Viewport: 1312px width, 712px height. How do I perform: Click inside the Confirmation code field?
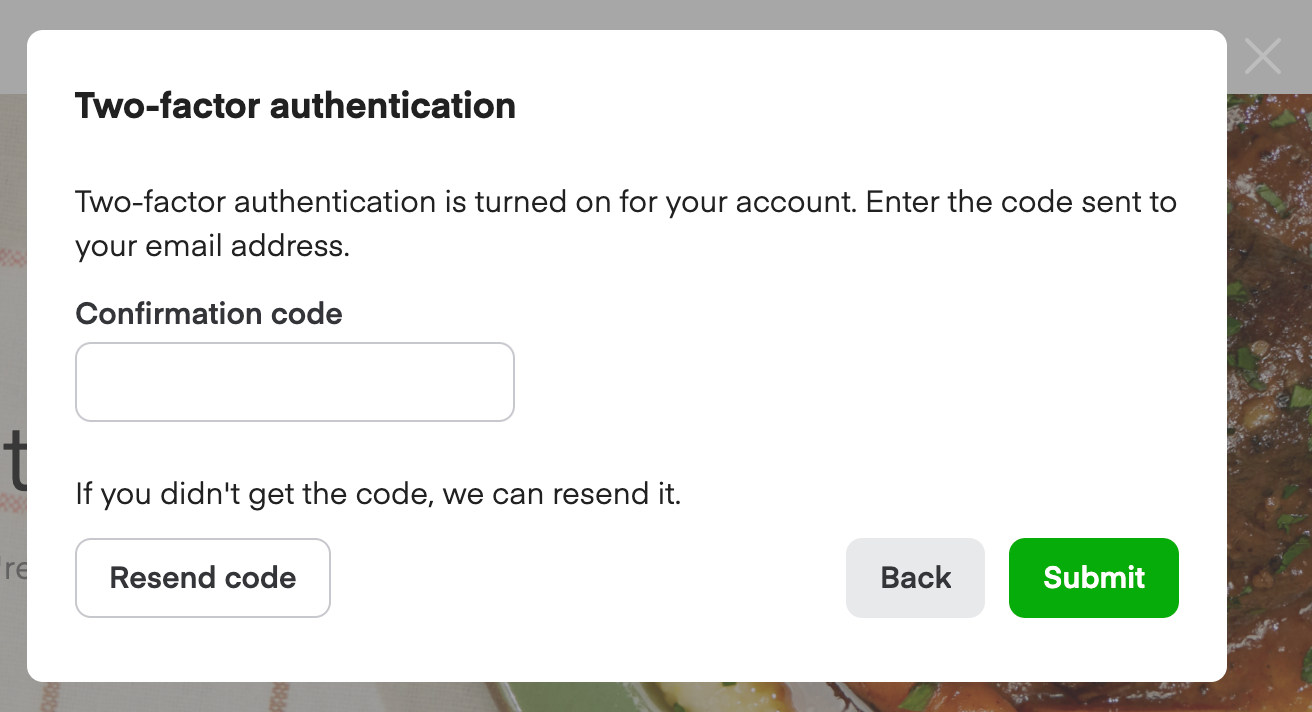[x=294, y=381]
